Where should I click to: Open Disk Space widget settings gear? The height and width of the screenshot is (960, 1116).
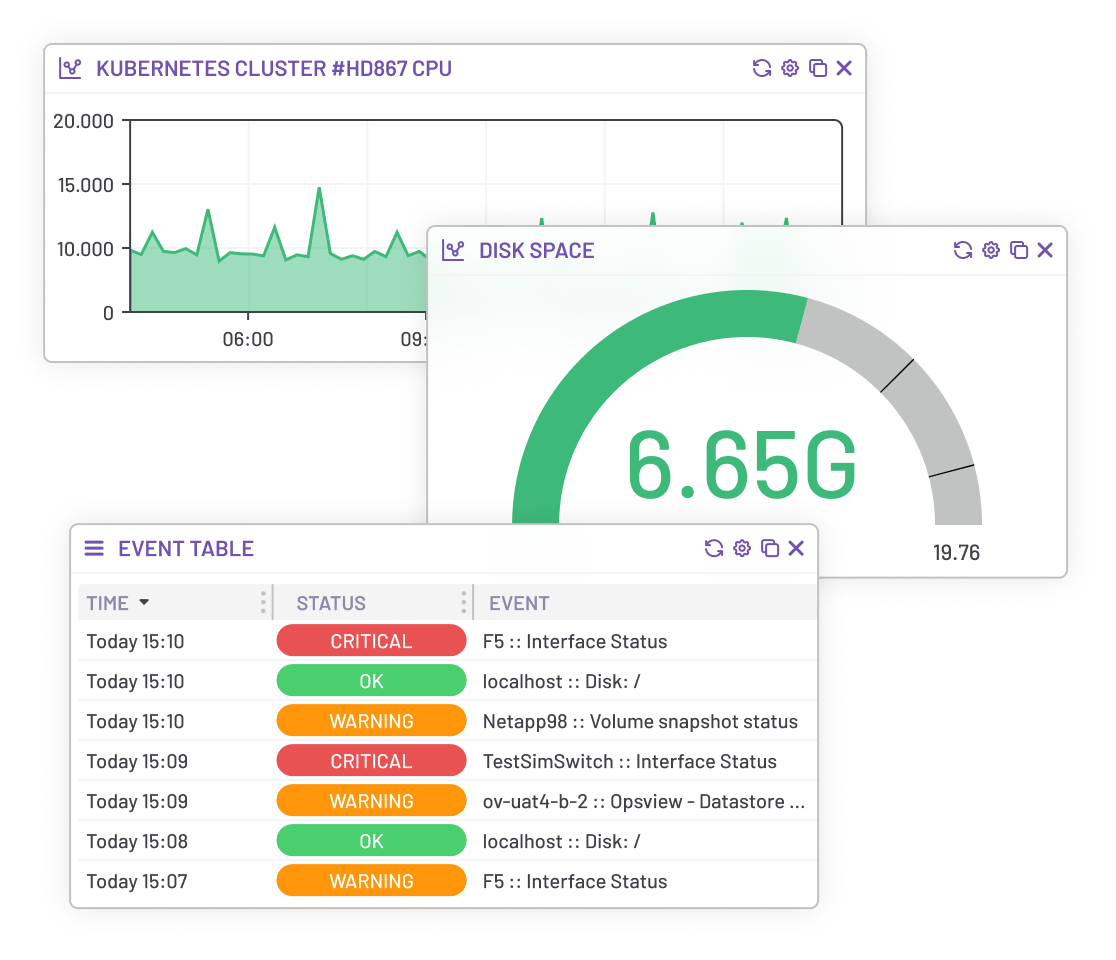(x=991, y=250)
